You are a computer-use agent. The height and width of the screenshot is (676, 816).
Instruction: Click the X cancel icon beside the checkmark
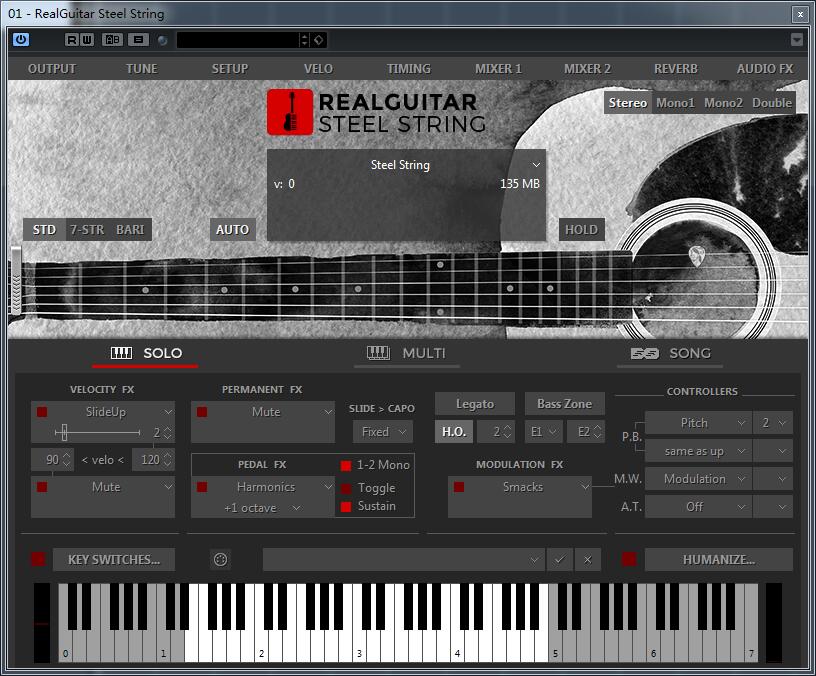tap(588, 559)
